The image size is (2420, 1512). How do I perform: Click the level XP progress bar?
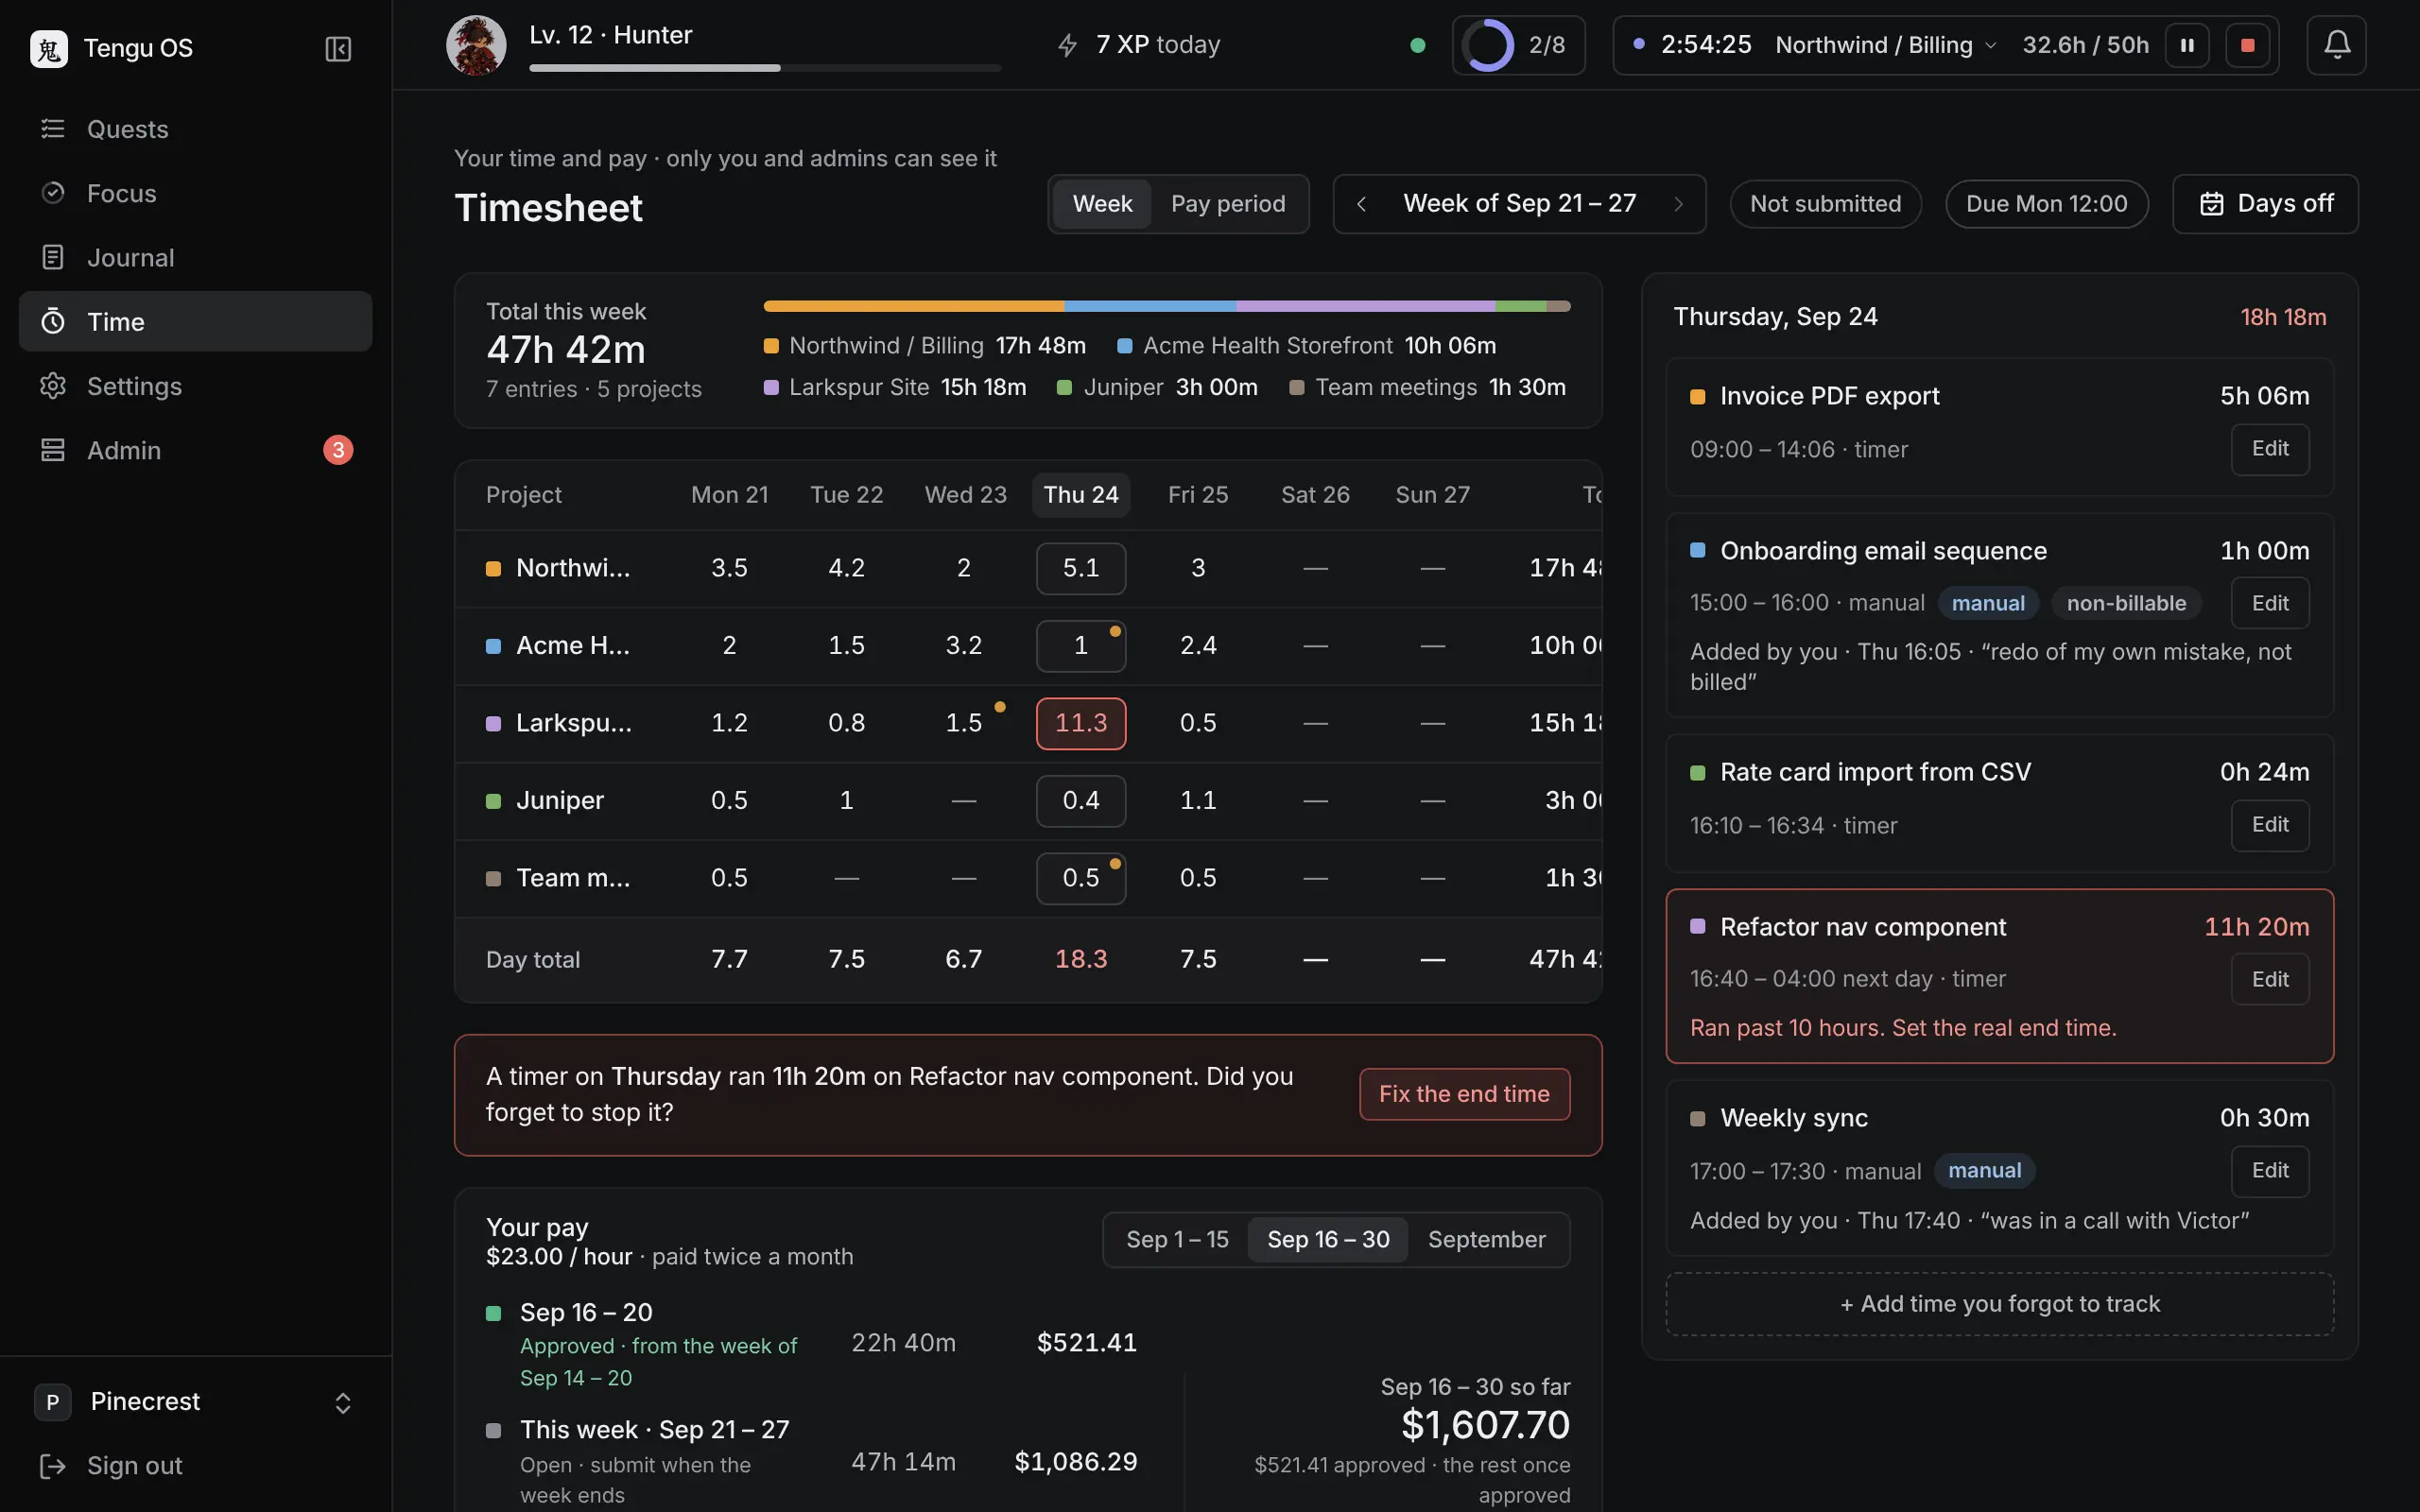click(765, 68)
